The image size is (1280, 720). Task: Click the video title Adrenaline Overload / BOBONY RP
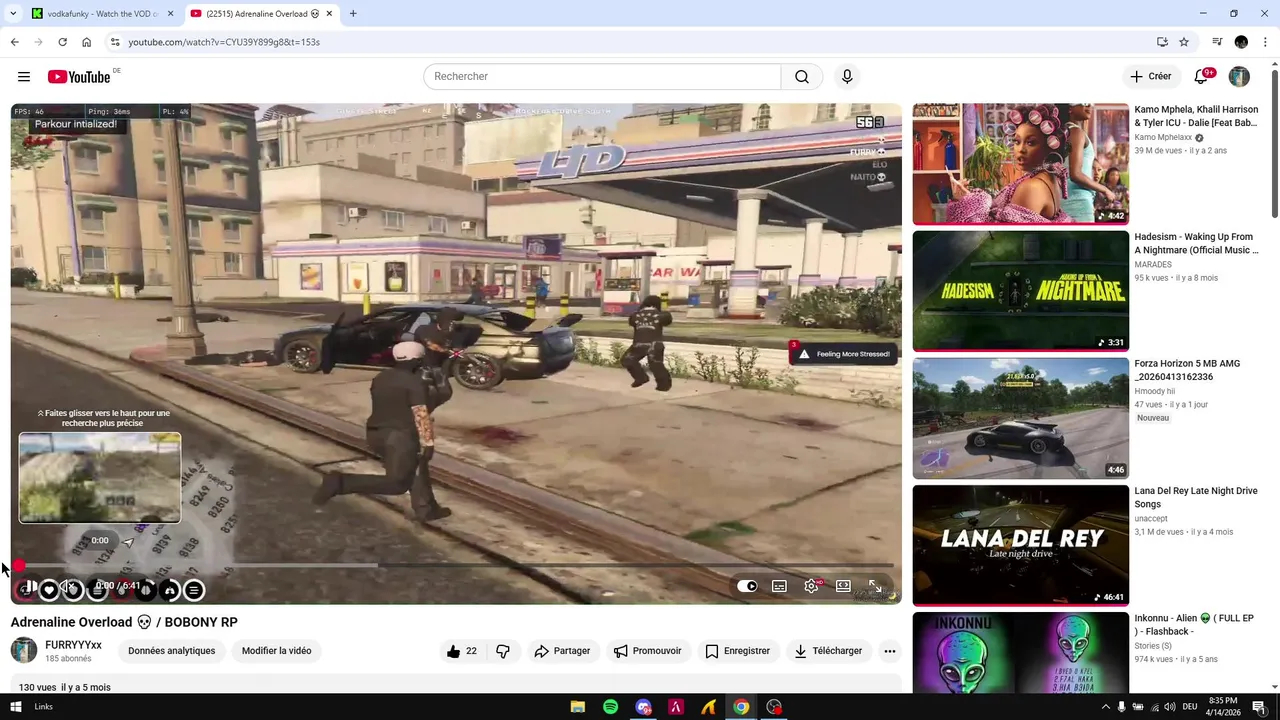click(124, 622)
